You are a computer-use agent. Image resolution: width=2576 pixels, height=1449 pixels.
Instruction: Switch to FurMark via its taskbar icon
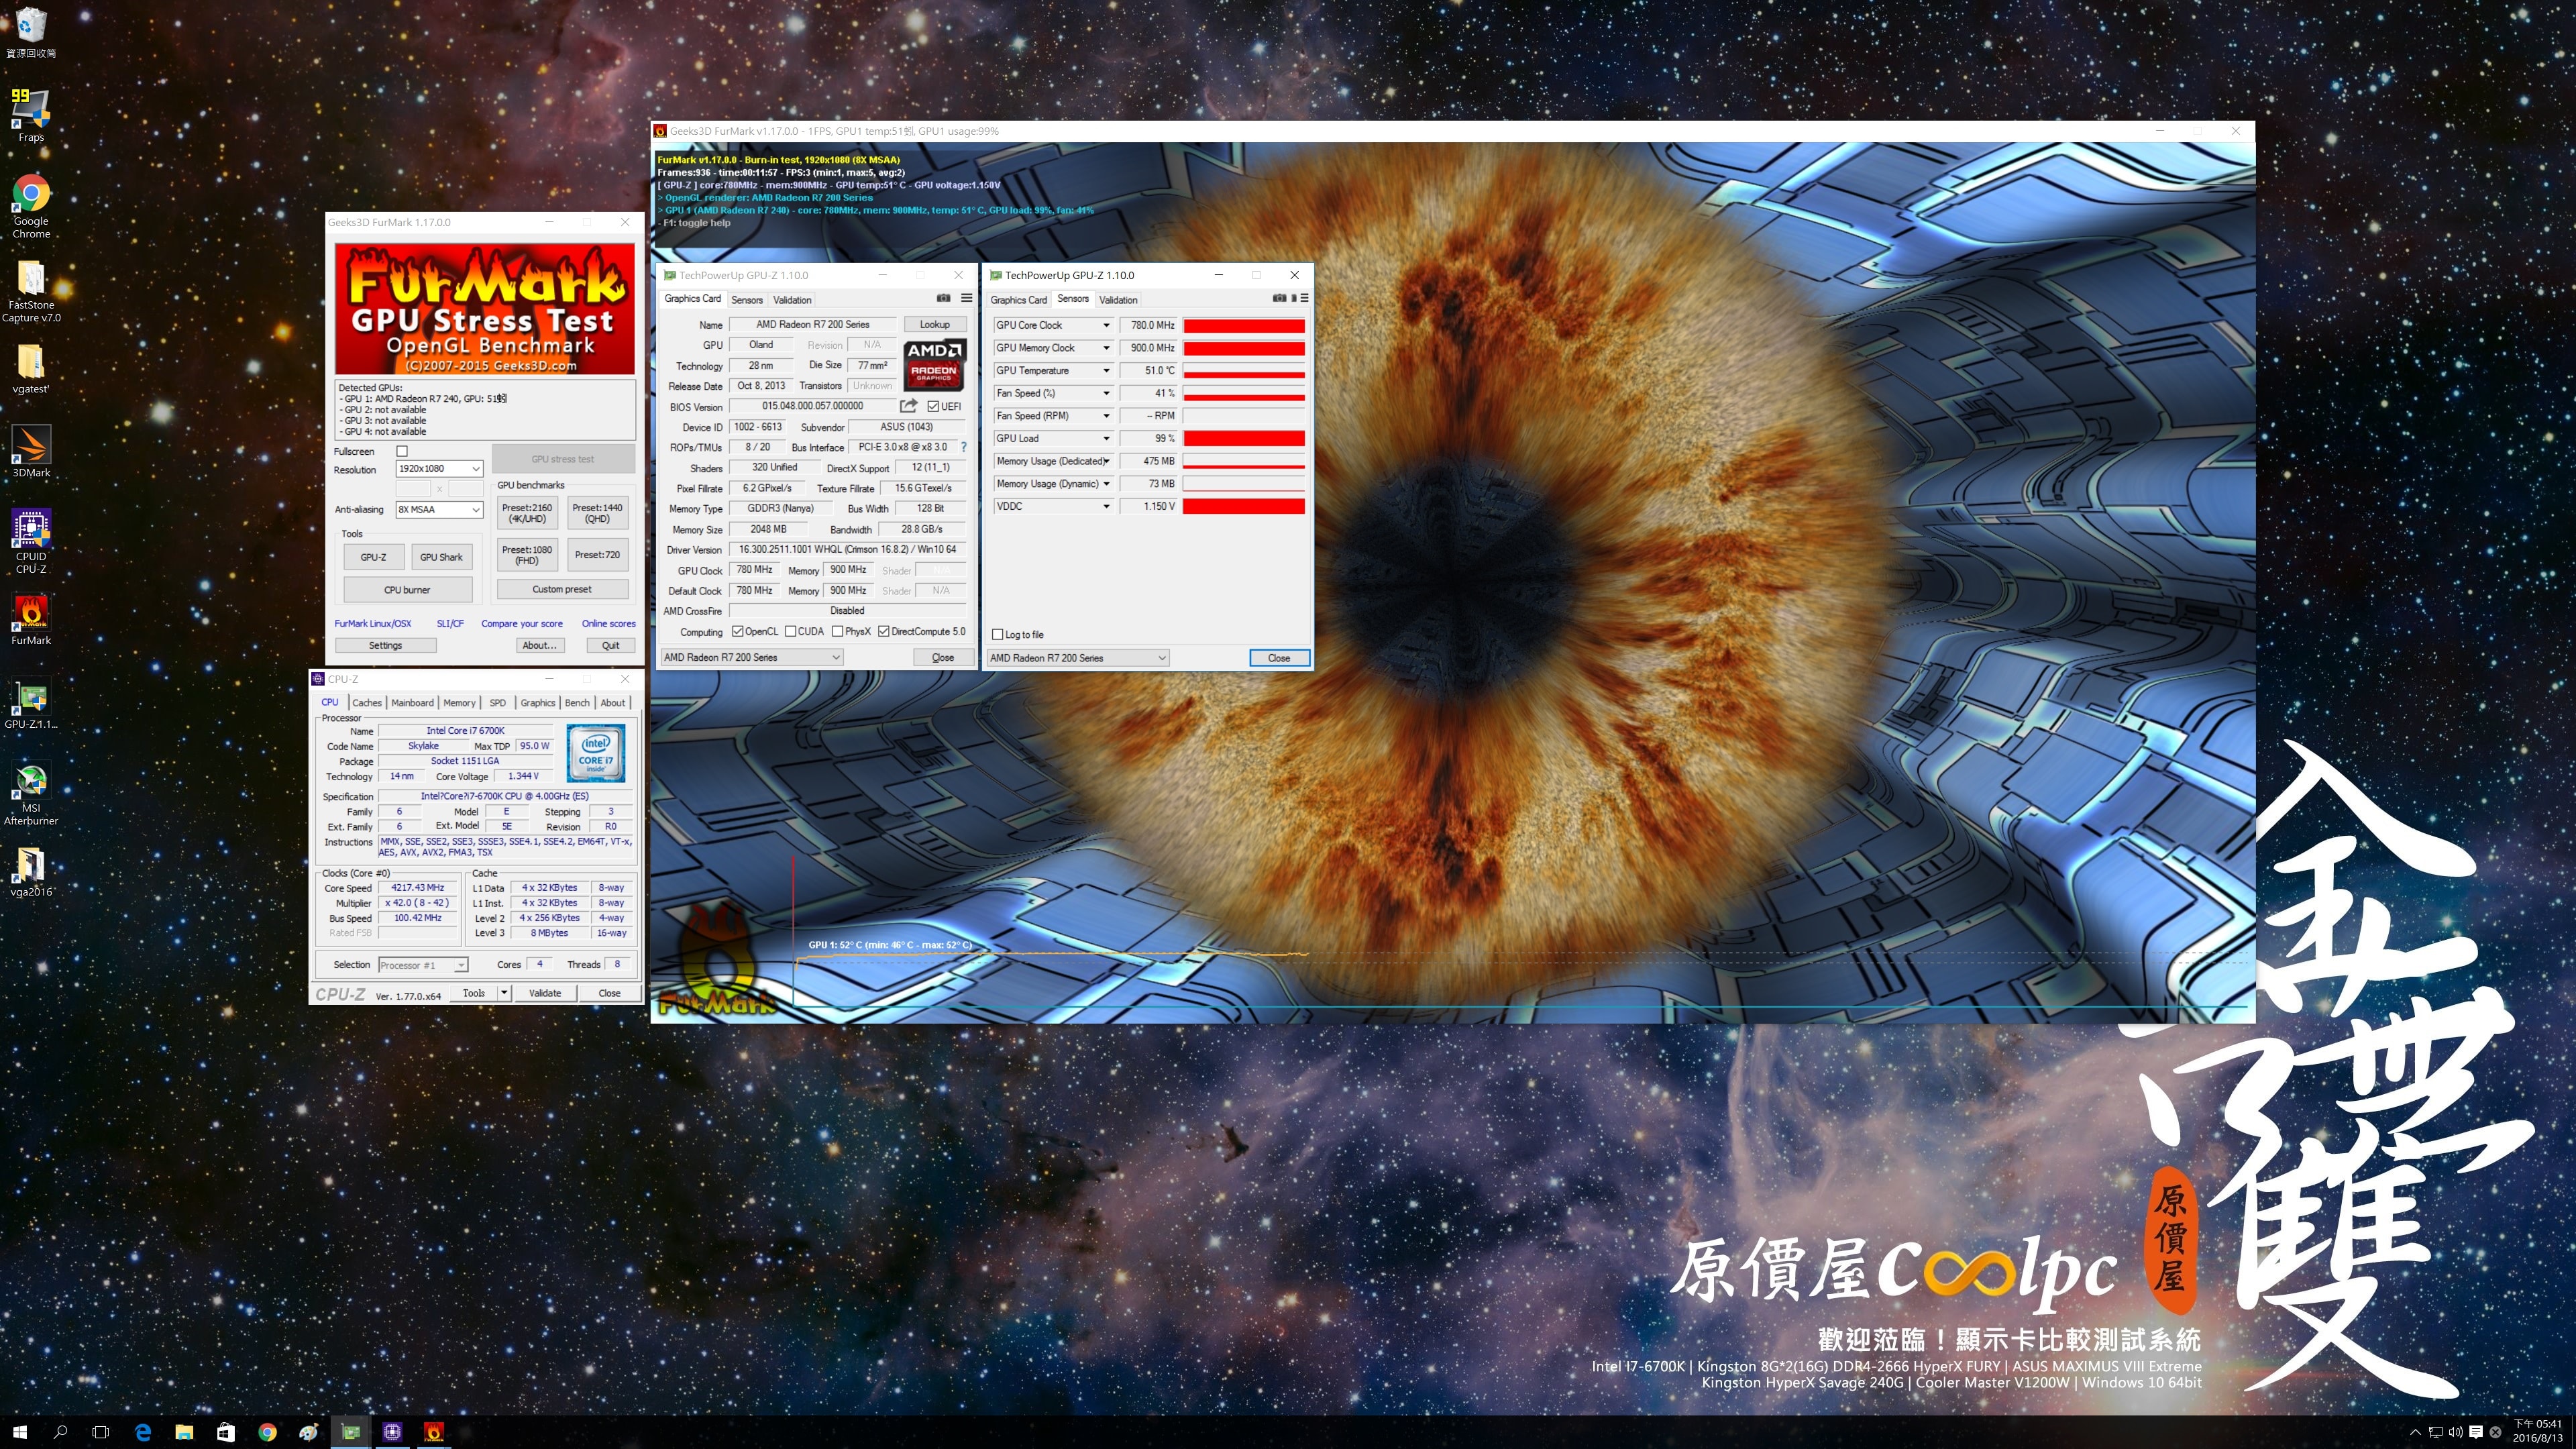coord(433,1432)
